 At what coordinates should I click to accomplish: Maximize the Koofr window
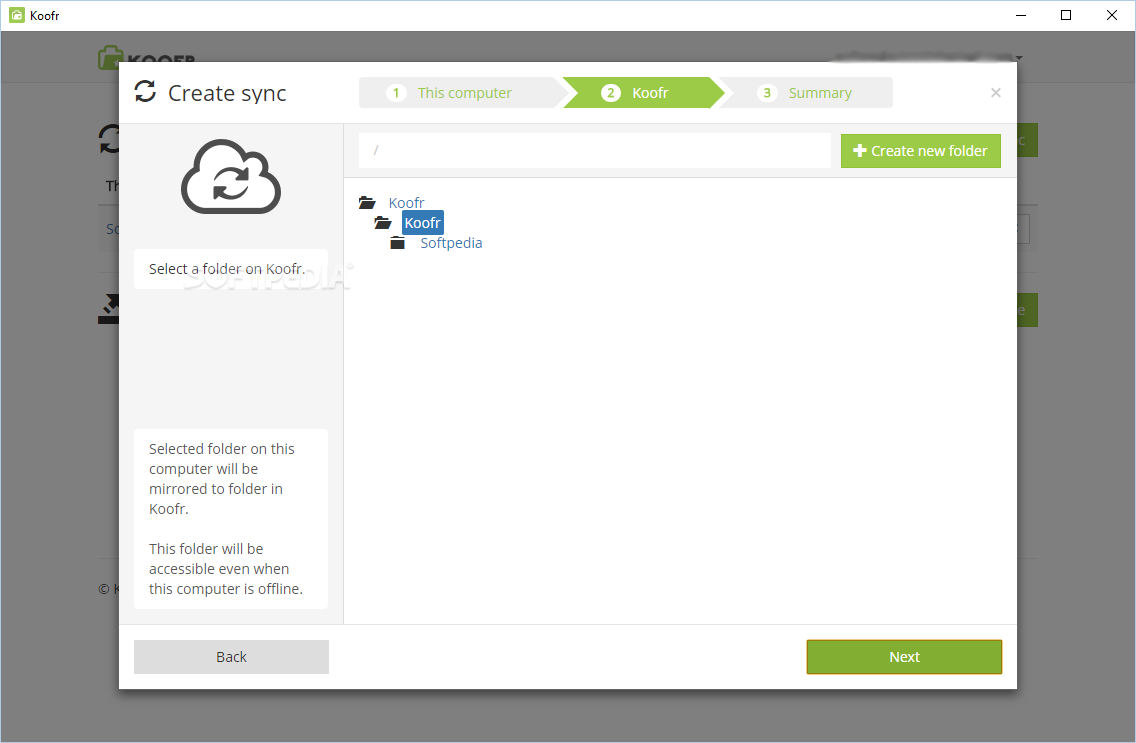tap(1066, 15)
